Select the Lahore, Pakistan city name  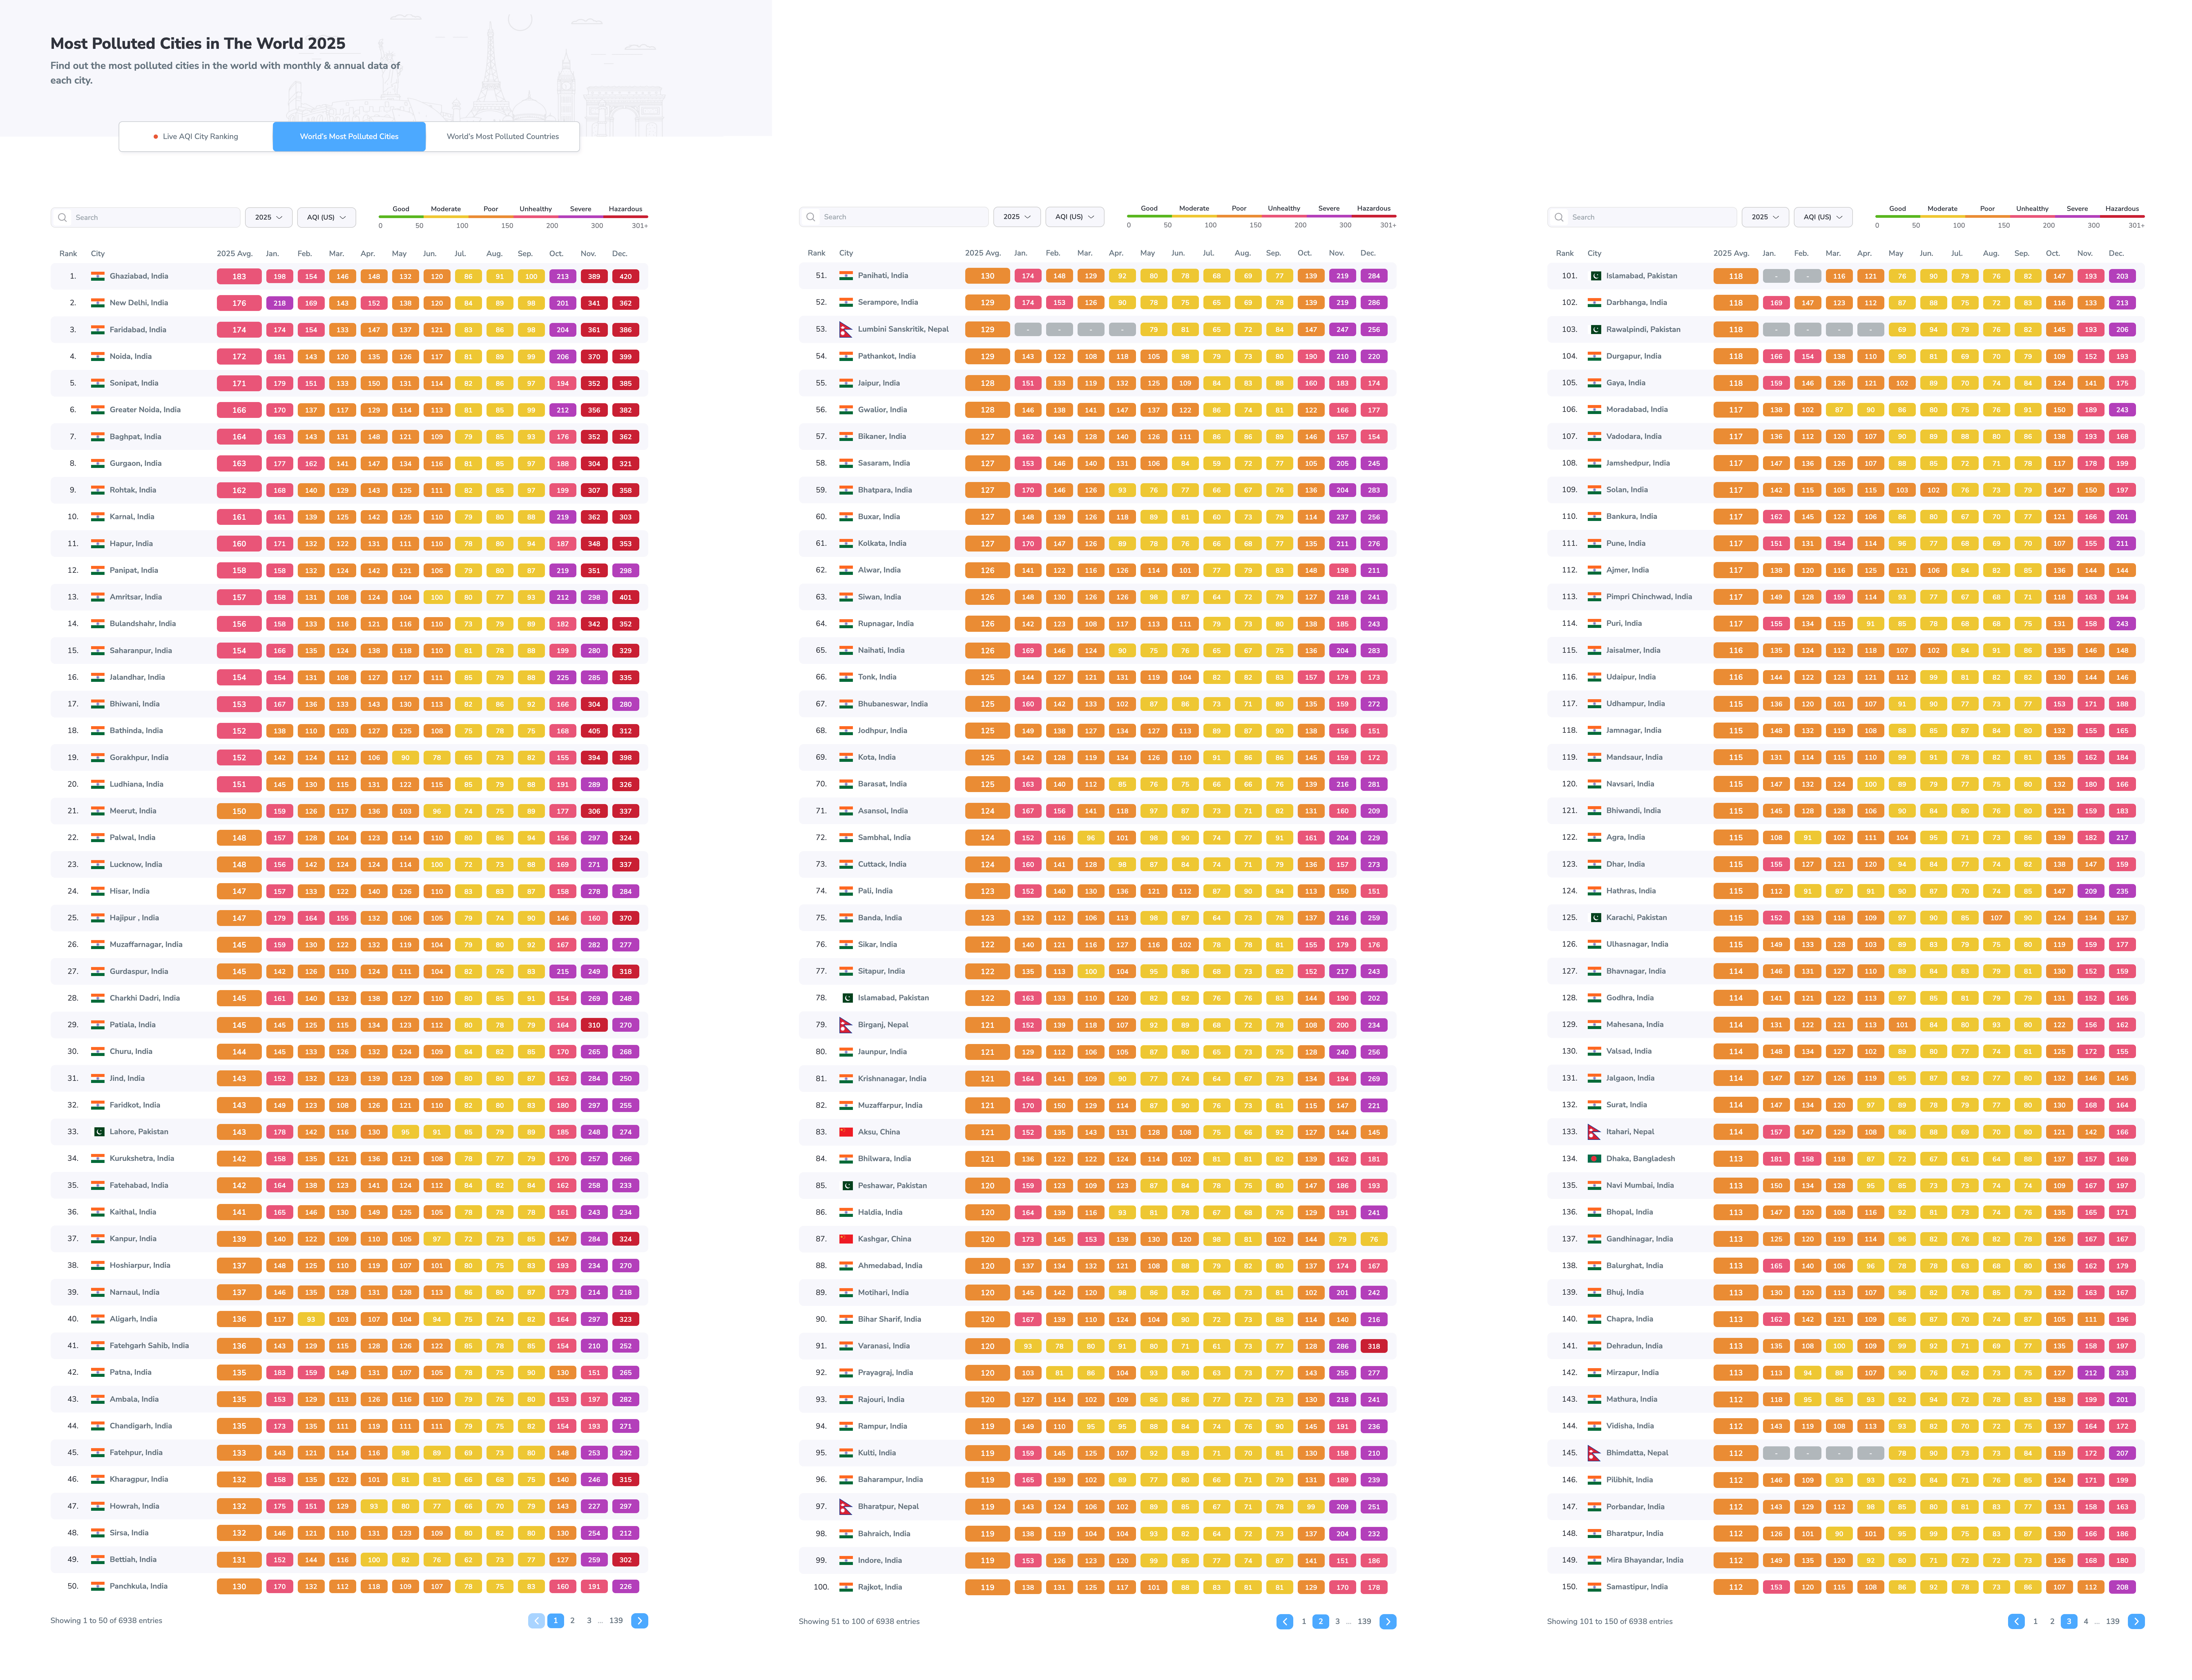tap(139, 1132)
